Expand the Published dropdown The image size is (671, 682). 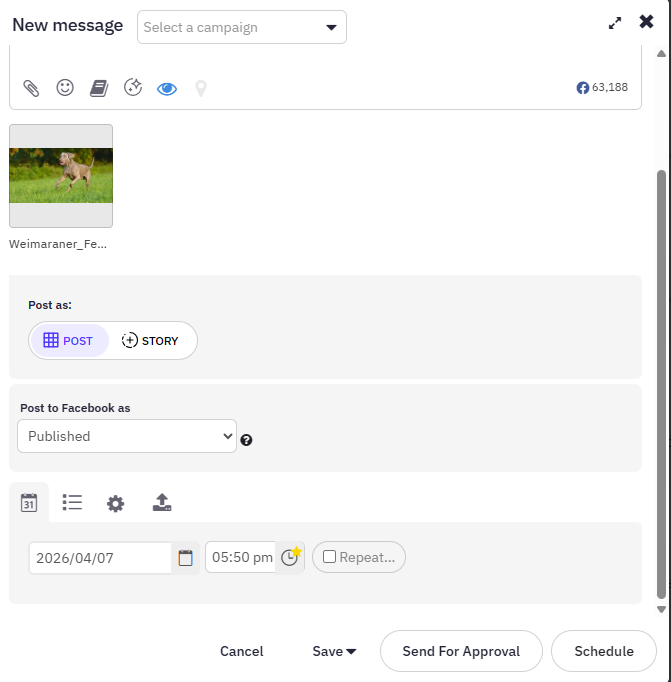[x=127, y=436]
